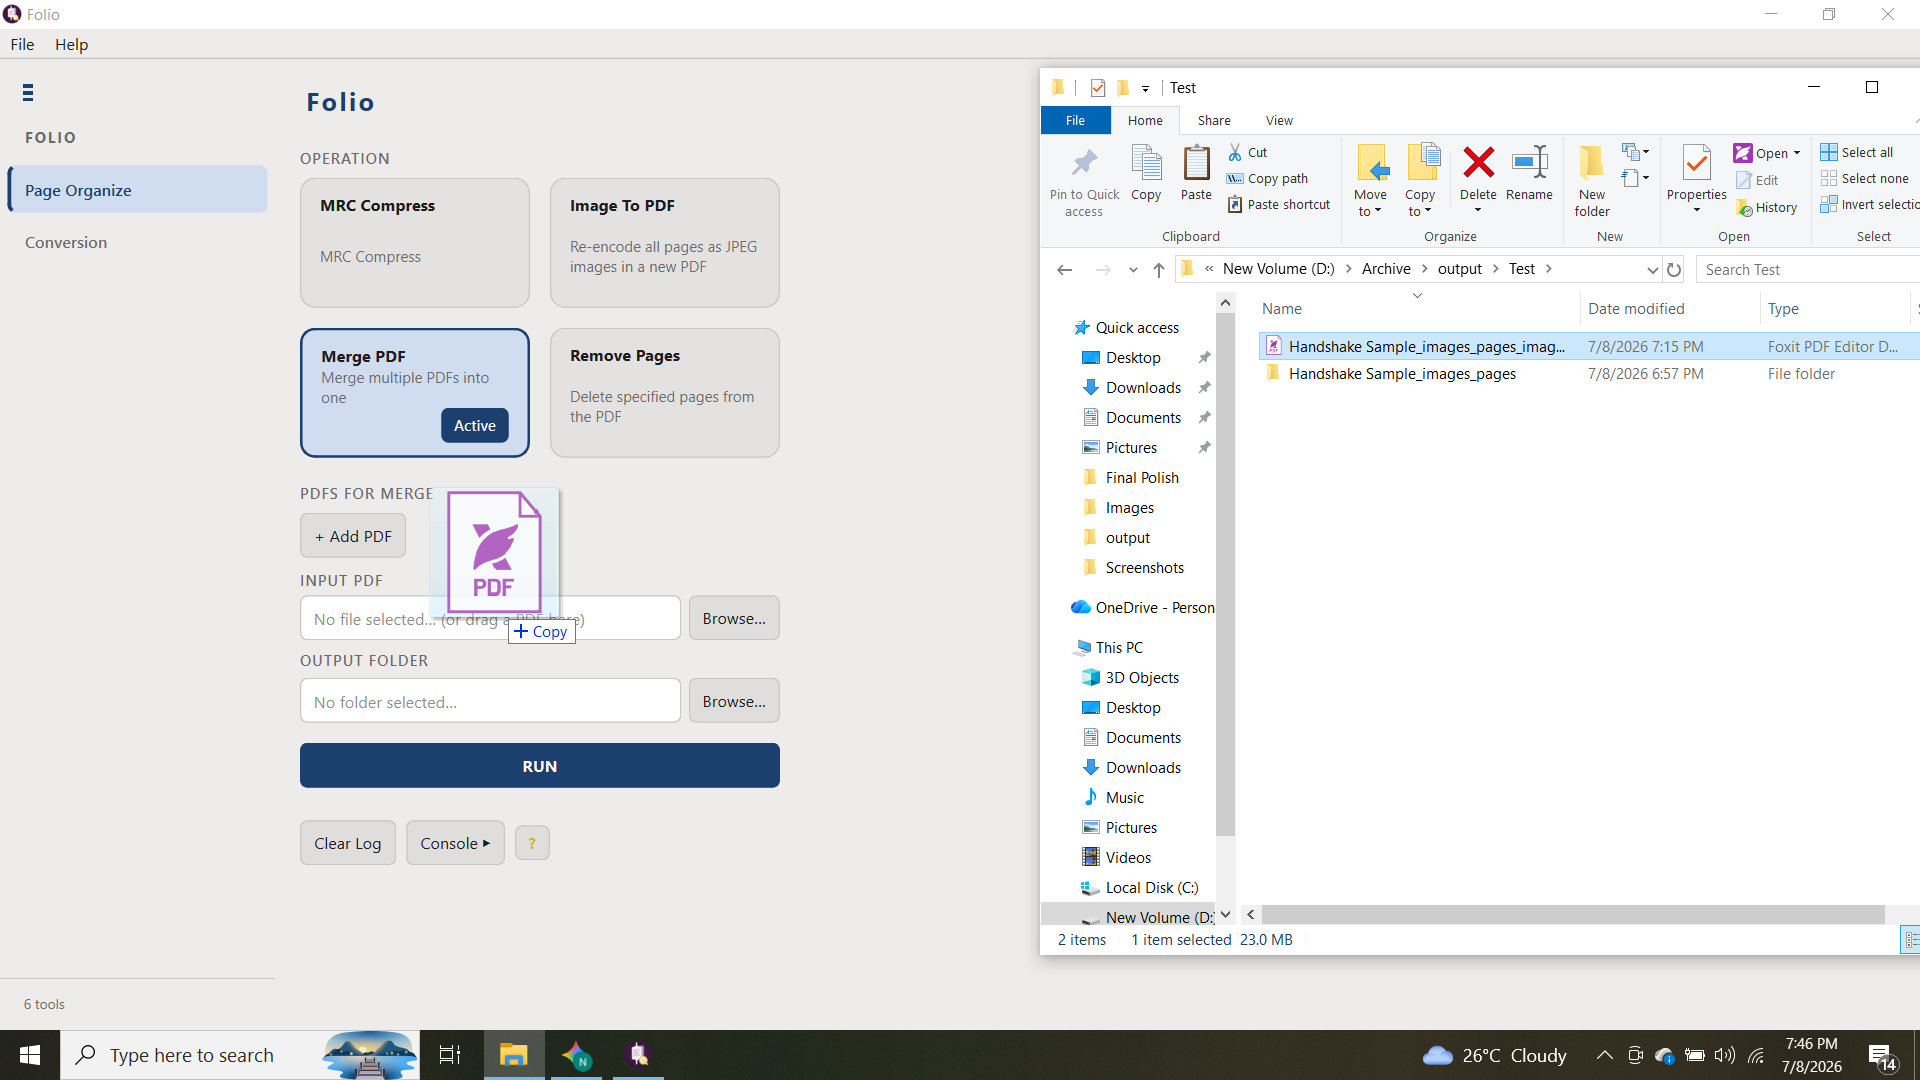
Task: Click the Folio app icon in the taskbar
Action: (638, 1055)
